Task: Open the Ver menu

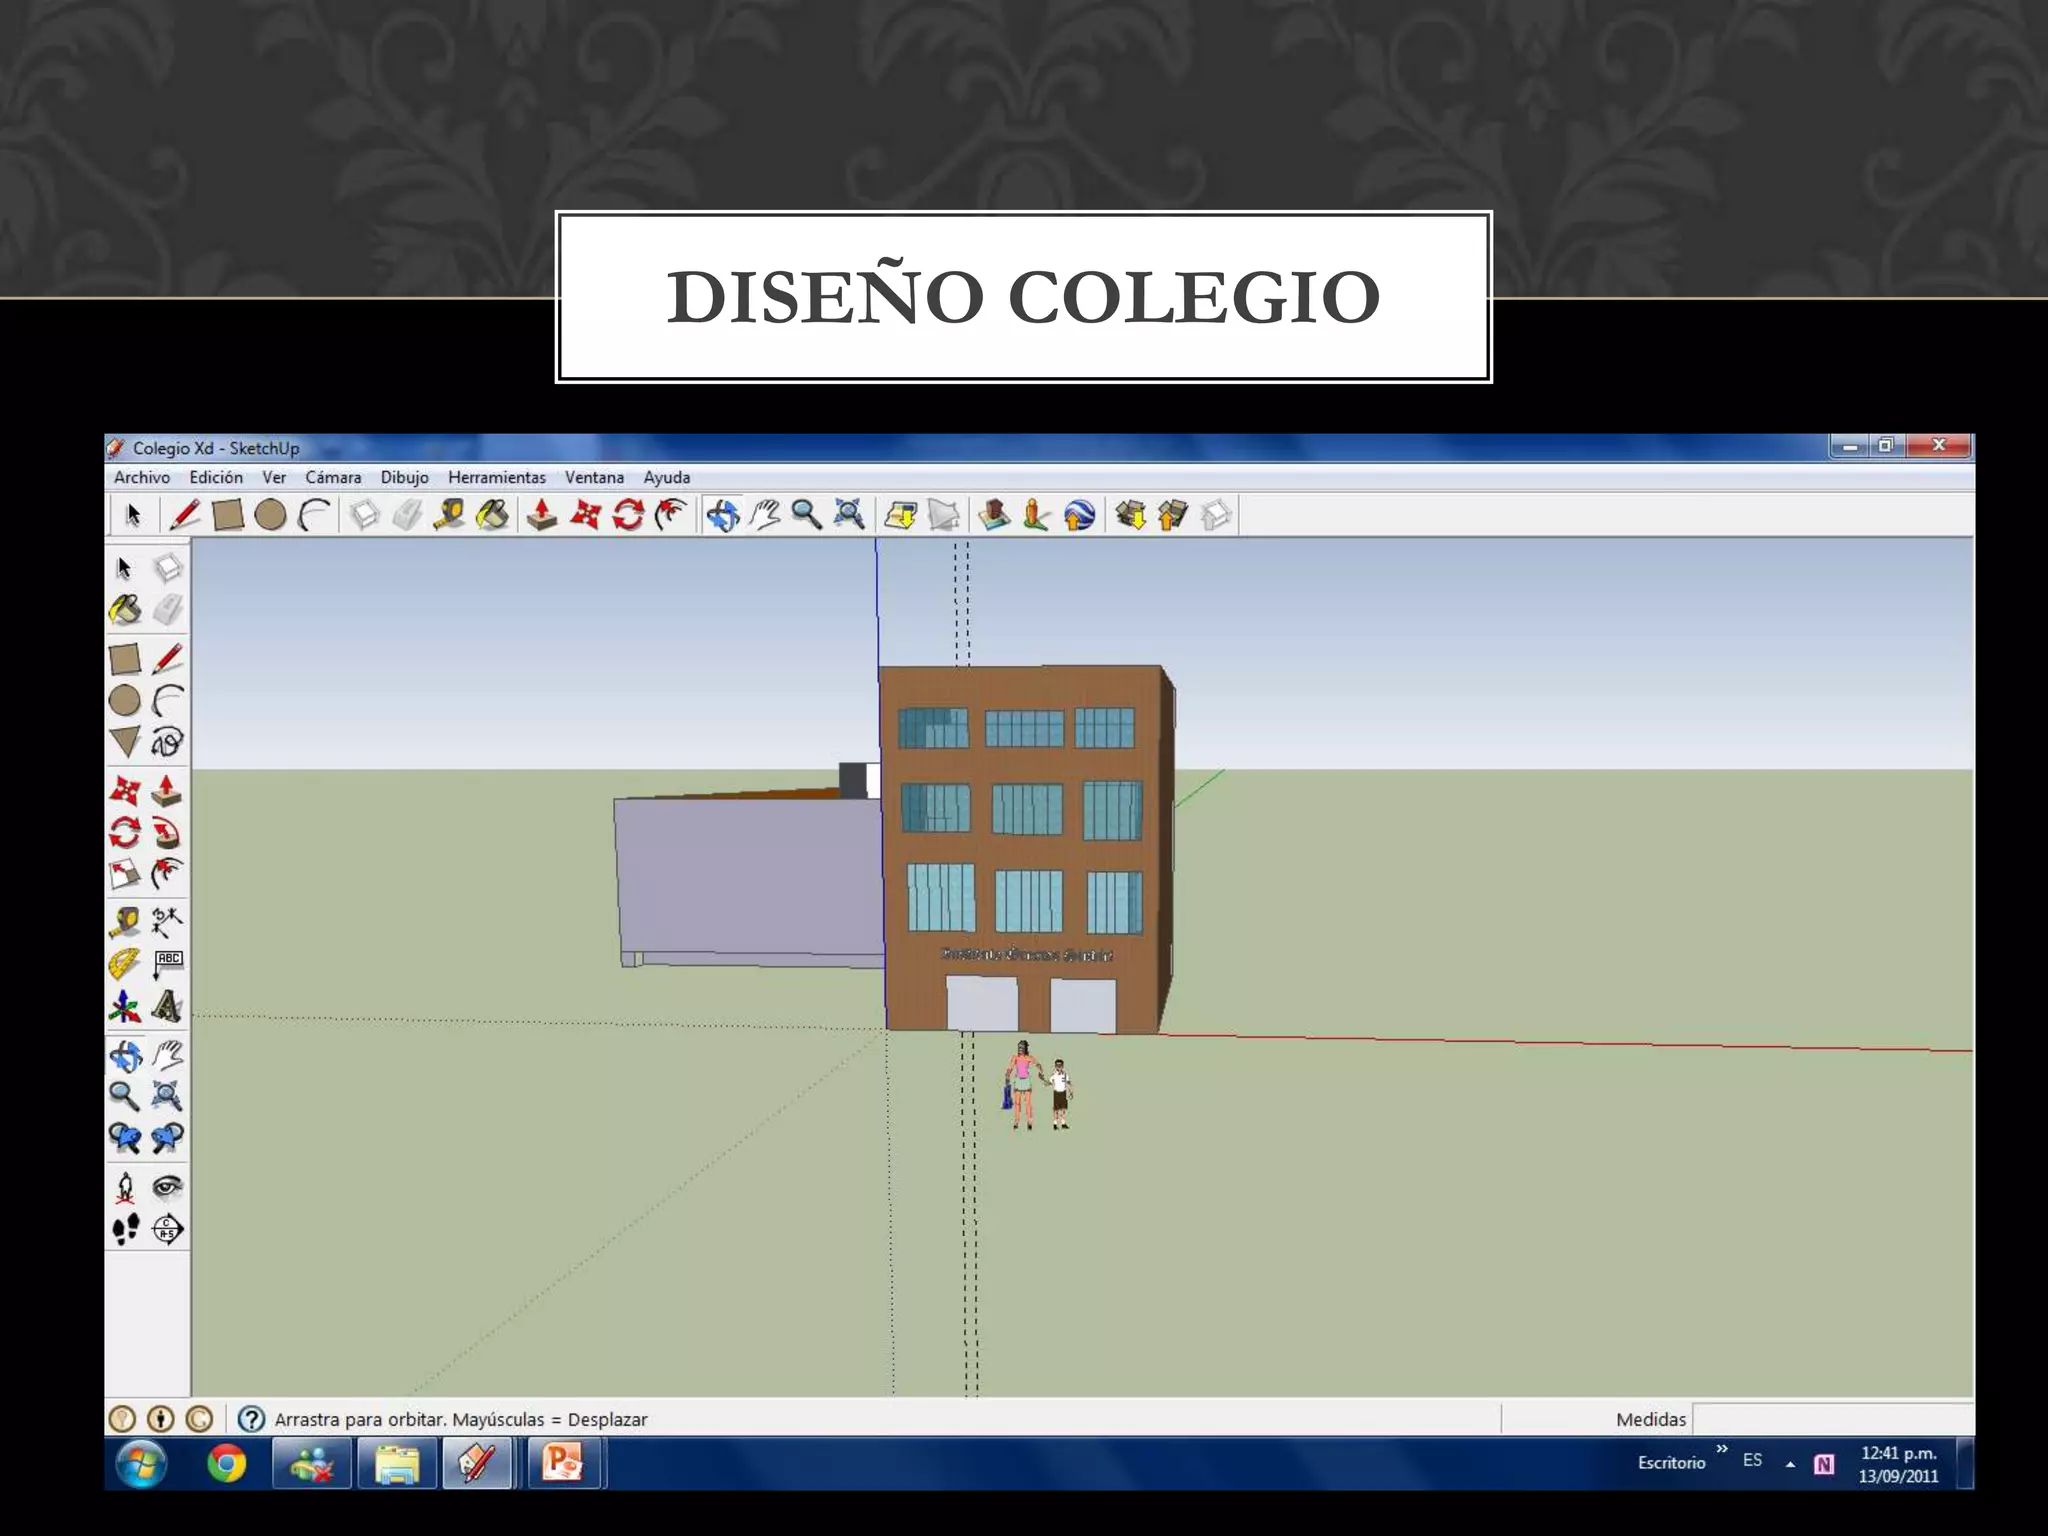Action: click(274, 478)
